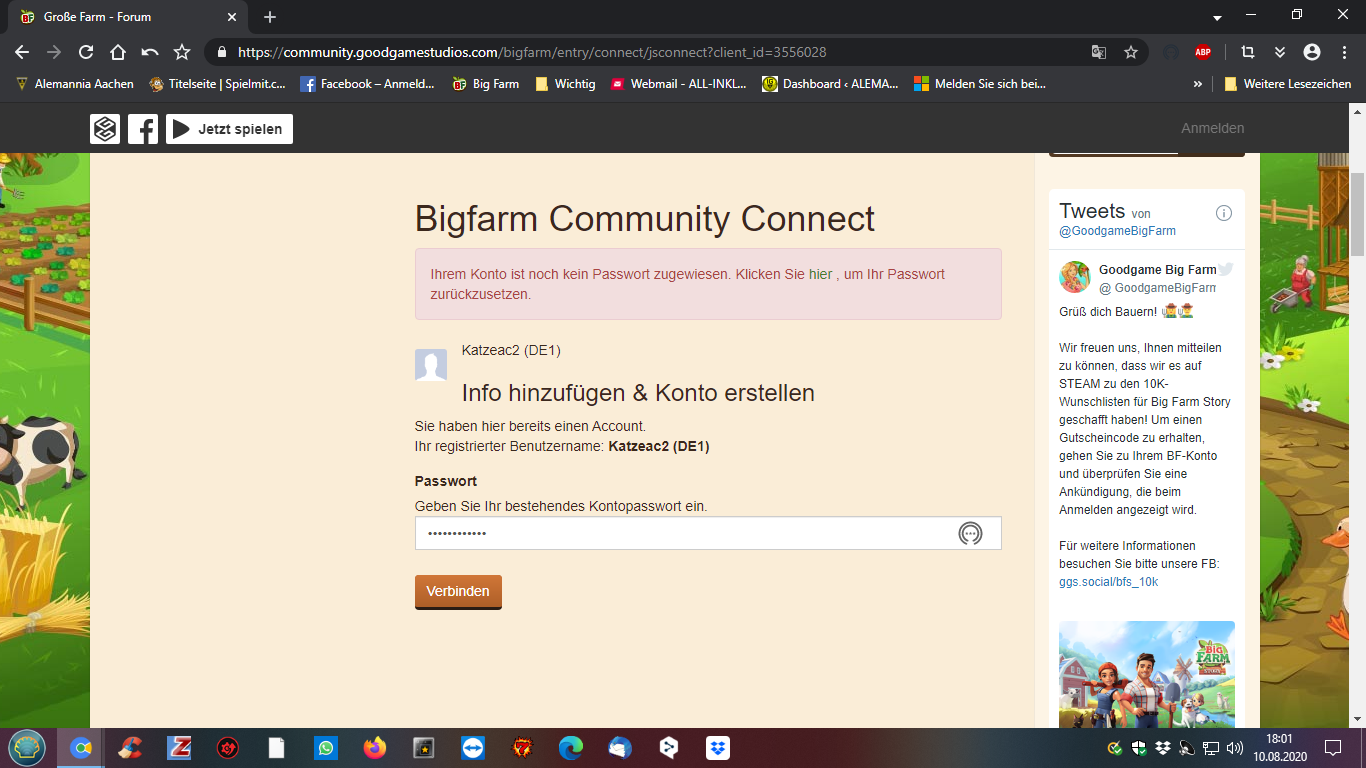
Task: Open TeamViewer from the taskbar
Action: [x=472, y=748]
